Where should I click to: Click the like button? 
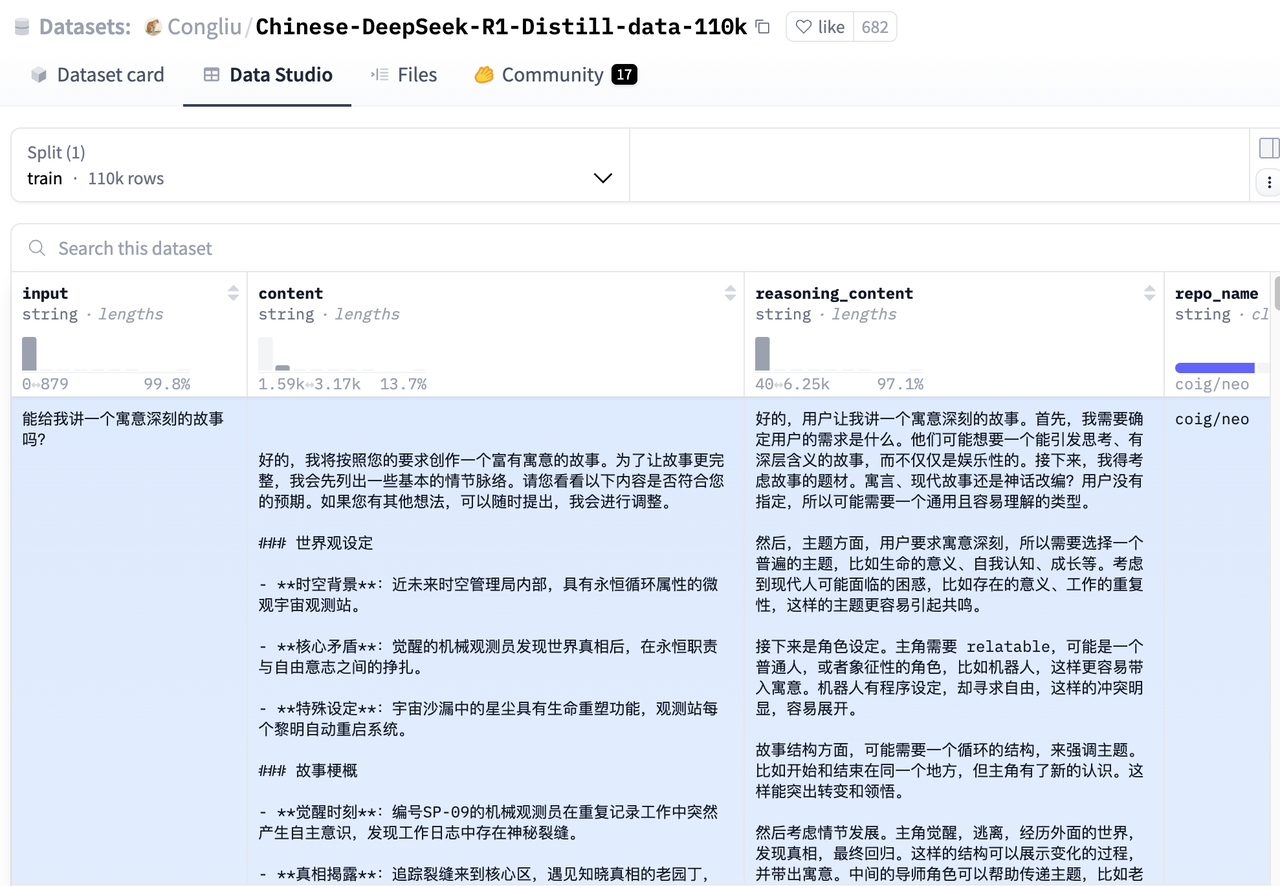(x=819, y=26)
